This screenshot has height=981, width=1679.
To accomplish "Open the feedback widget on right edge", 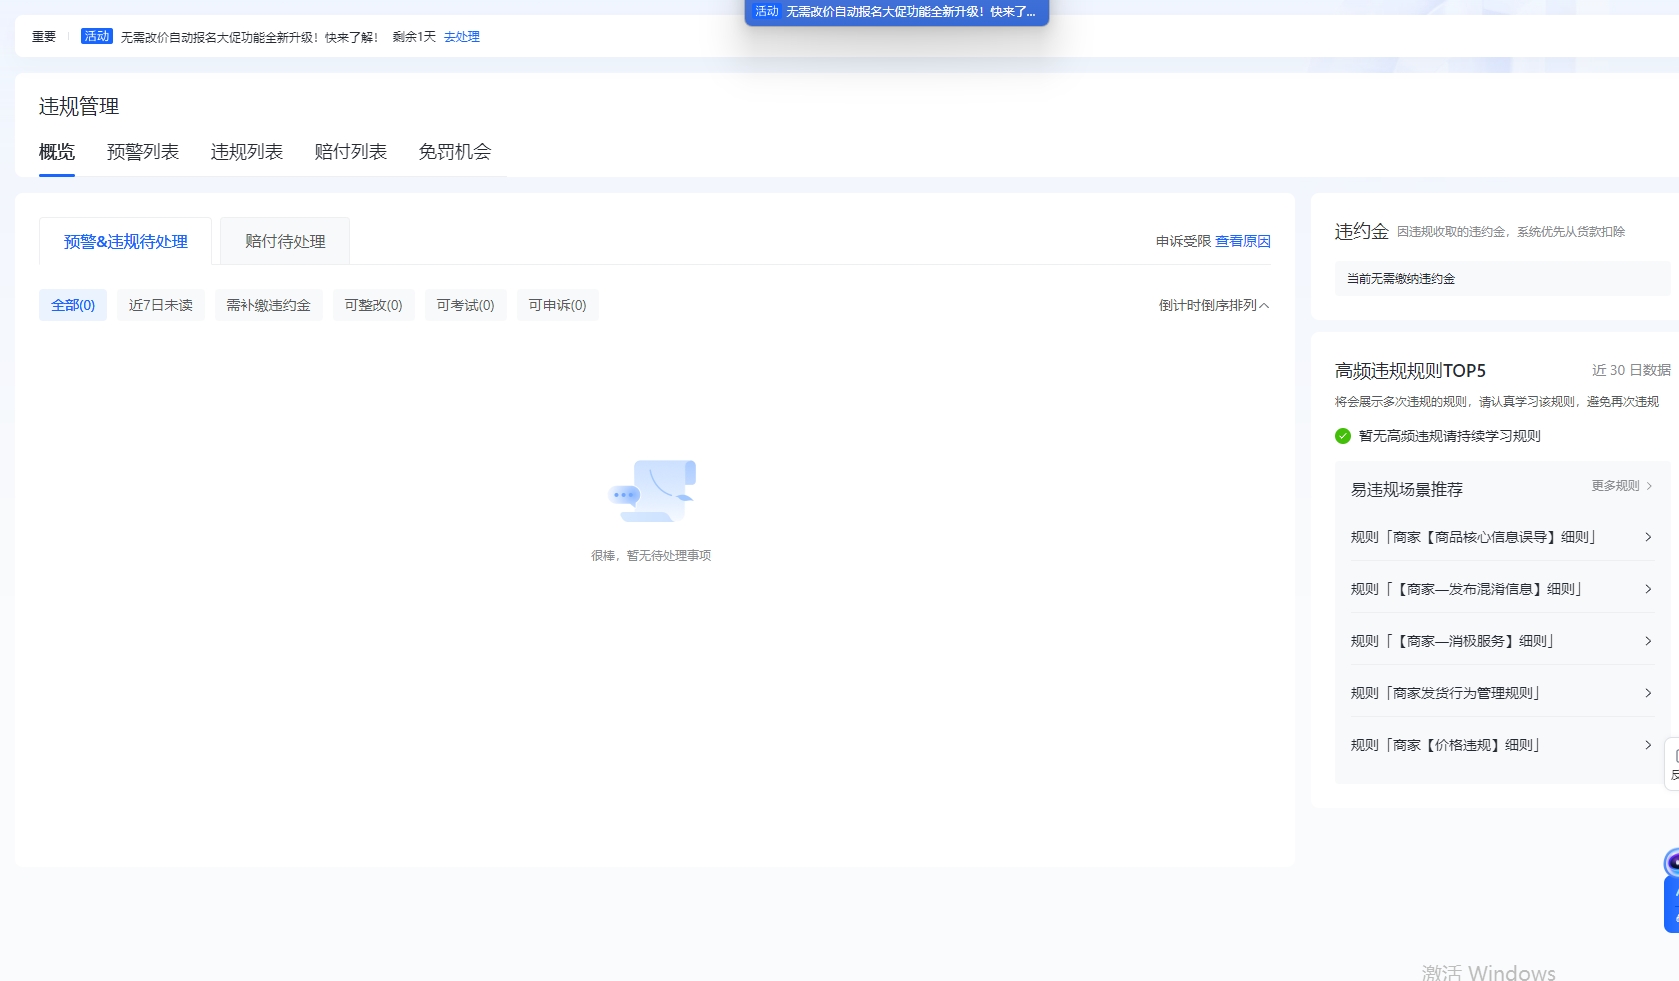I will tap(1672, 765).
